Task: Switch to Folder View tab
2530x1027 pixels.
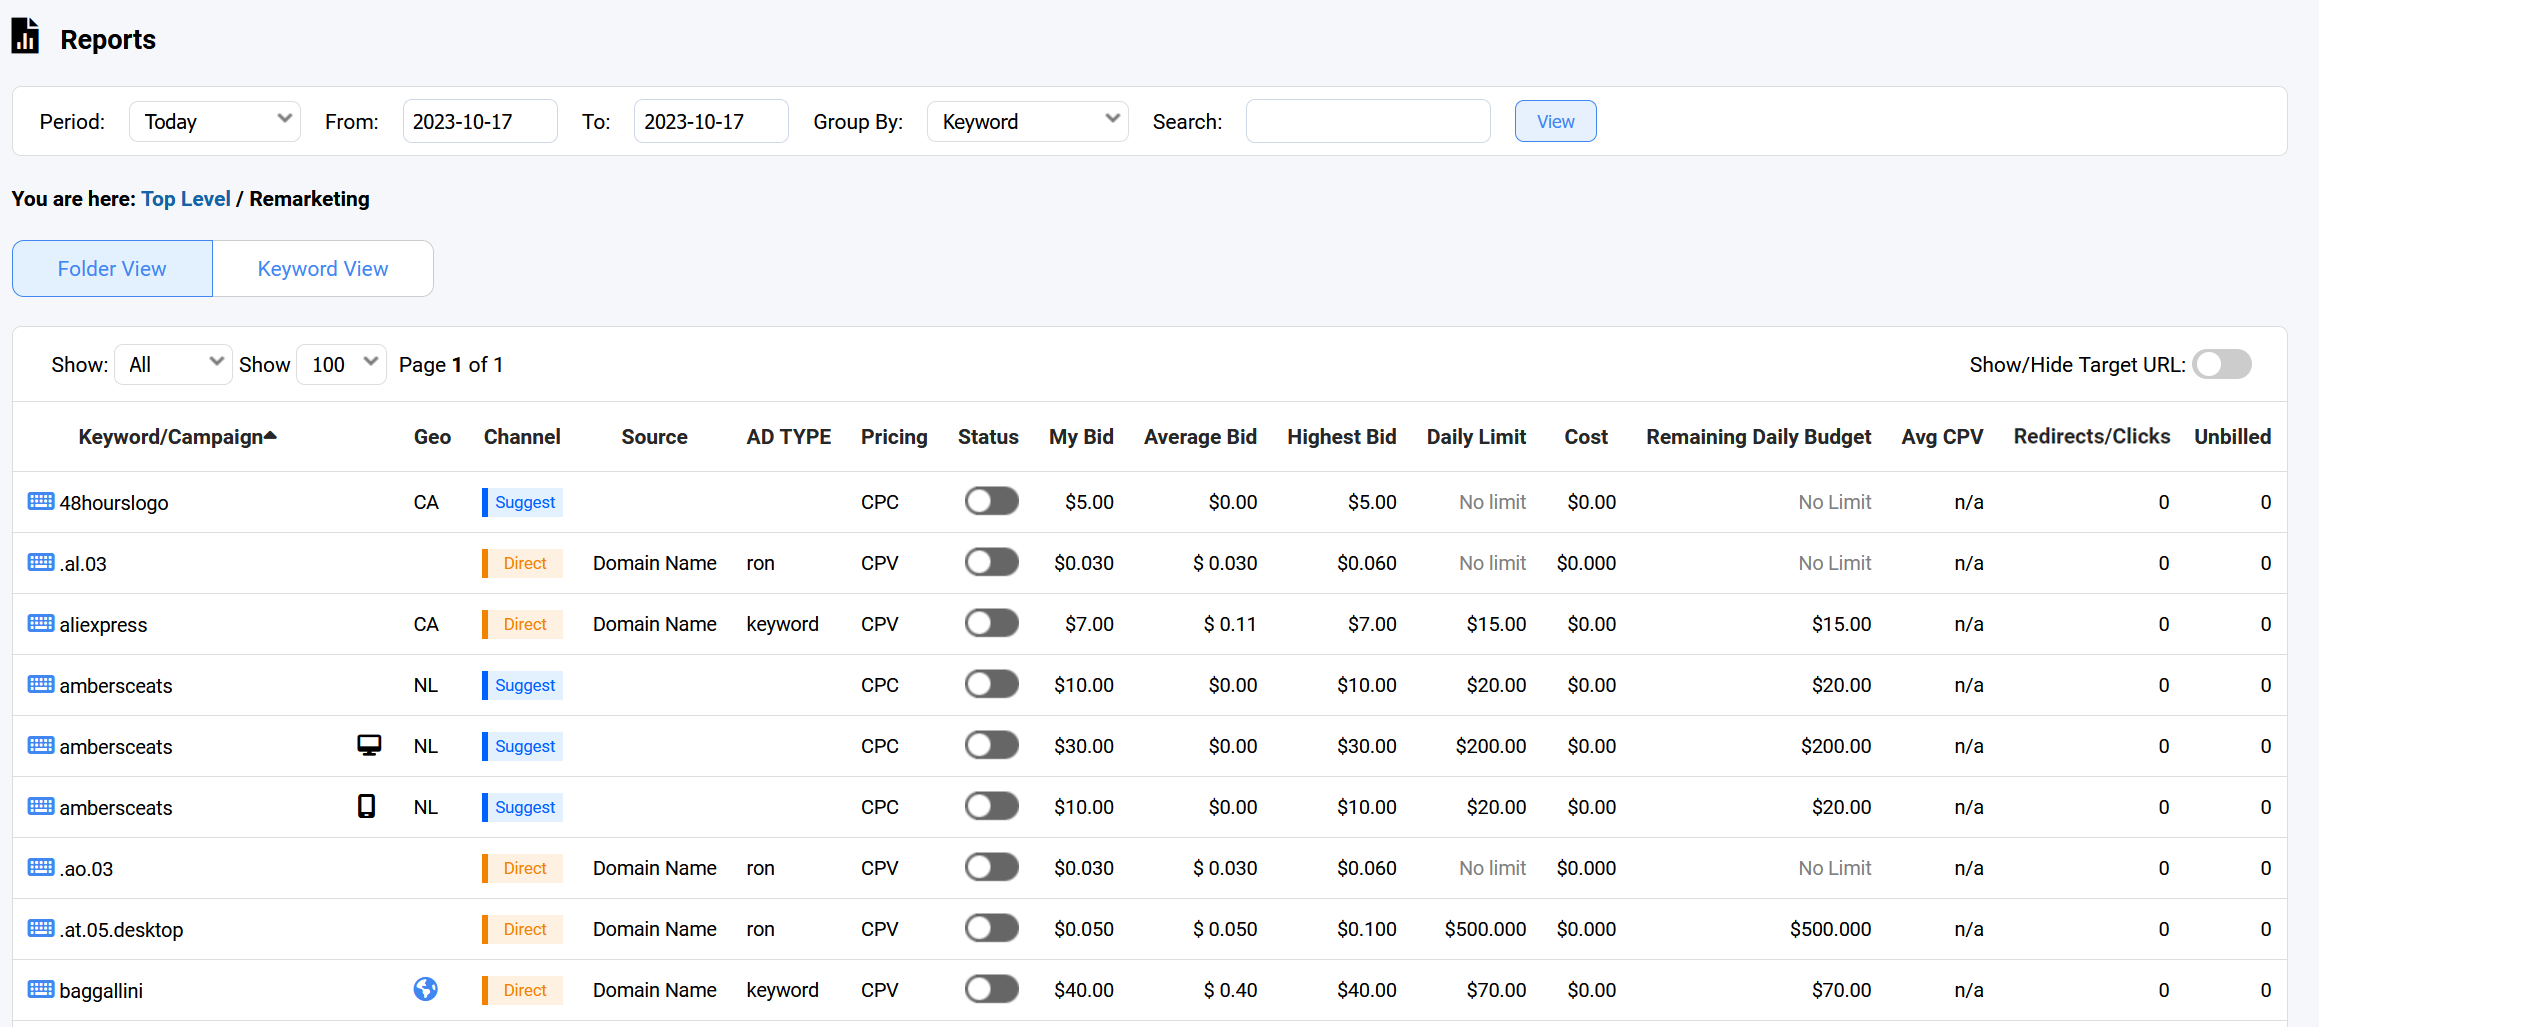Action: [112, 268]
